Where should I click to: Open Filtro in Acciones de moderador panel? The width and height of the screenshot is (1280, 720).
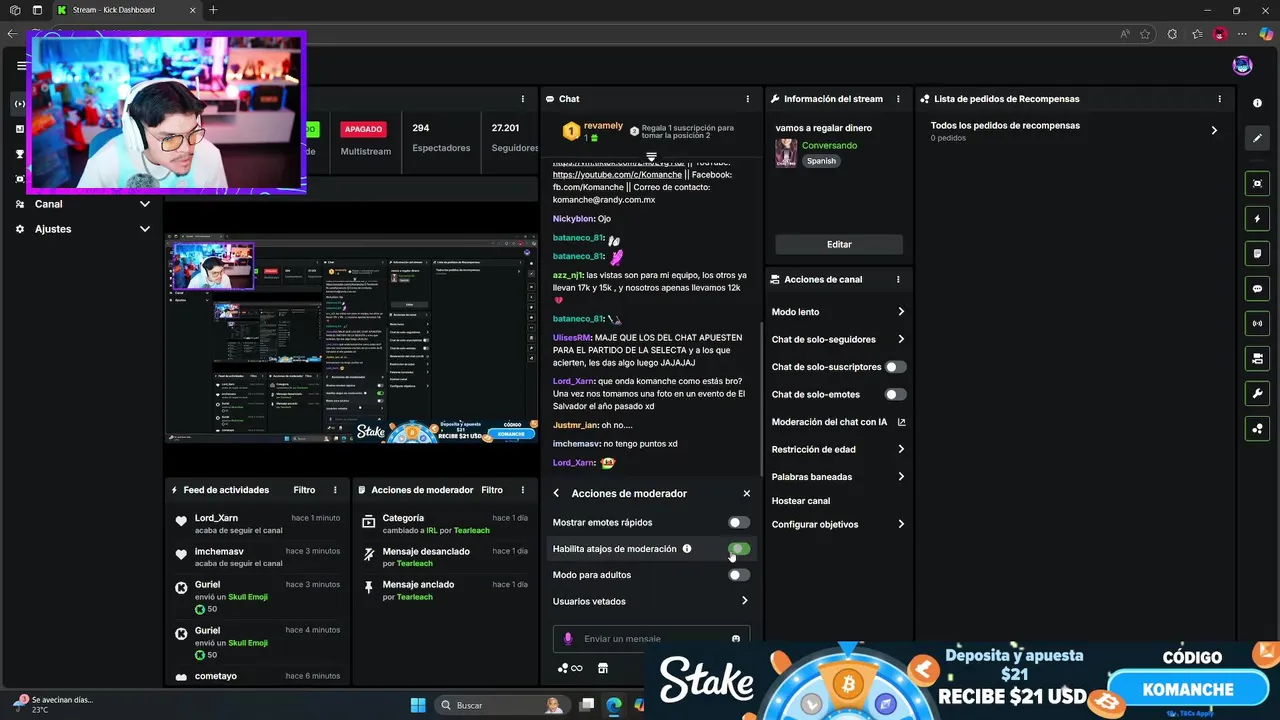pos(492,490)
